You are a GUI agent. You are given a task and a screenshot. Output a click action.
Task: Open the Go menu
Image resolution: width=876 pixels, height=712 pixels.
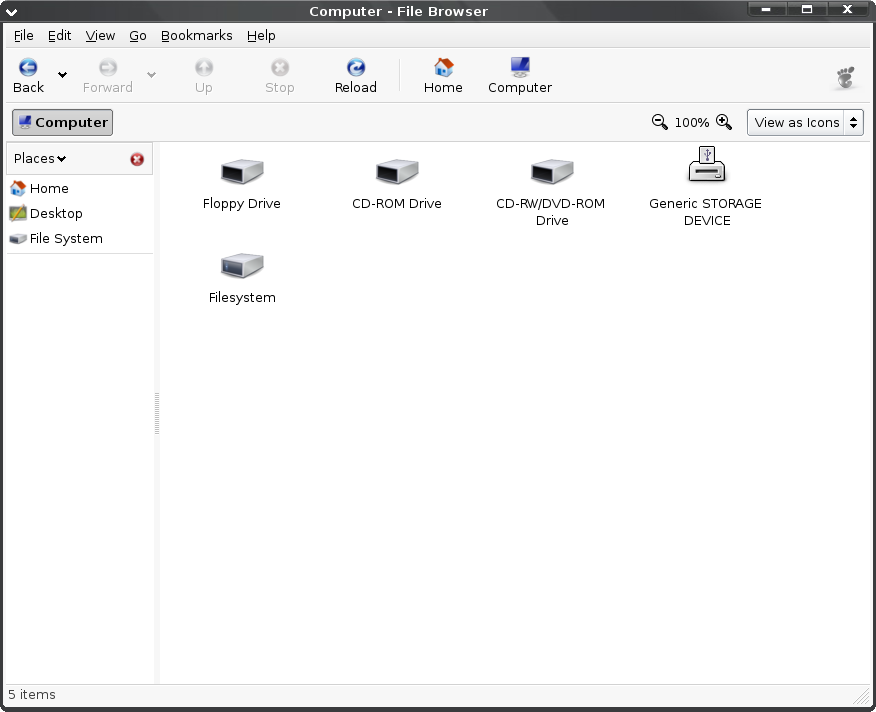tap(137, 36)
